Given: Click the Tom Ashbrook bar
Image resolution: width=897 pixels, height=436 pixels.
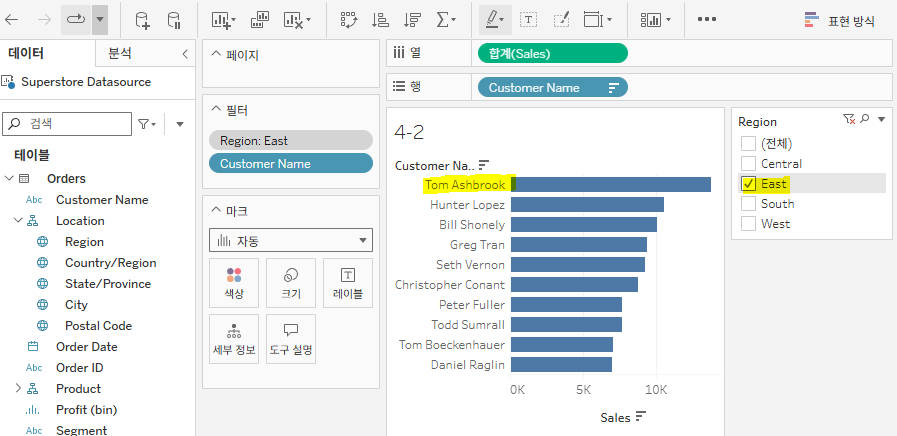Looking at the screenshot, I should 610,184.
